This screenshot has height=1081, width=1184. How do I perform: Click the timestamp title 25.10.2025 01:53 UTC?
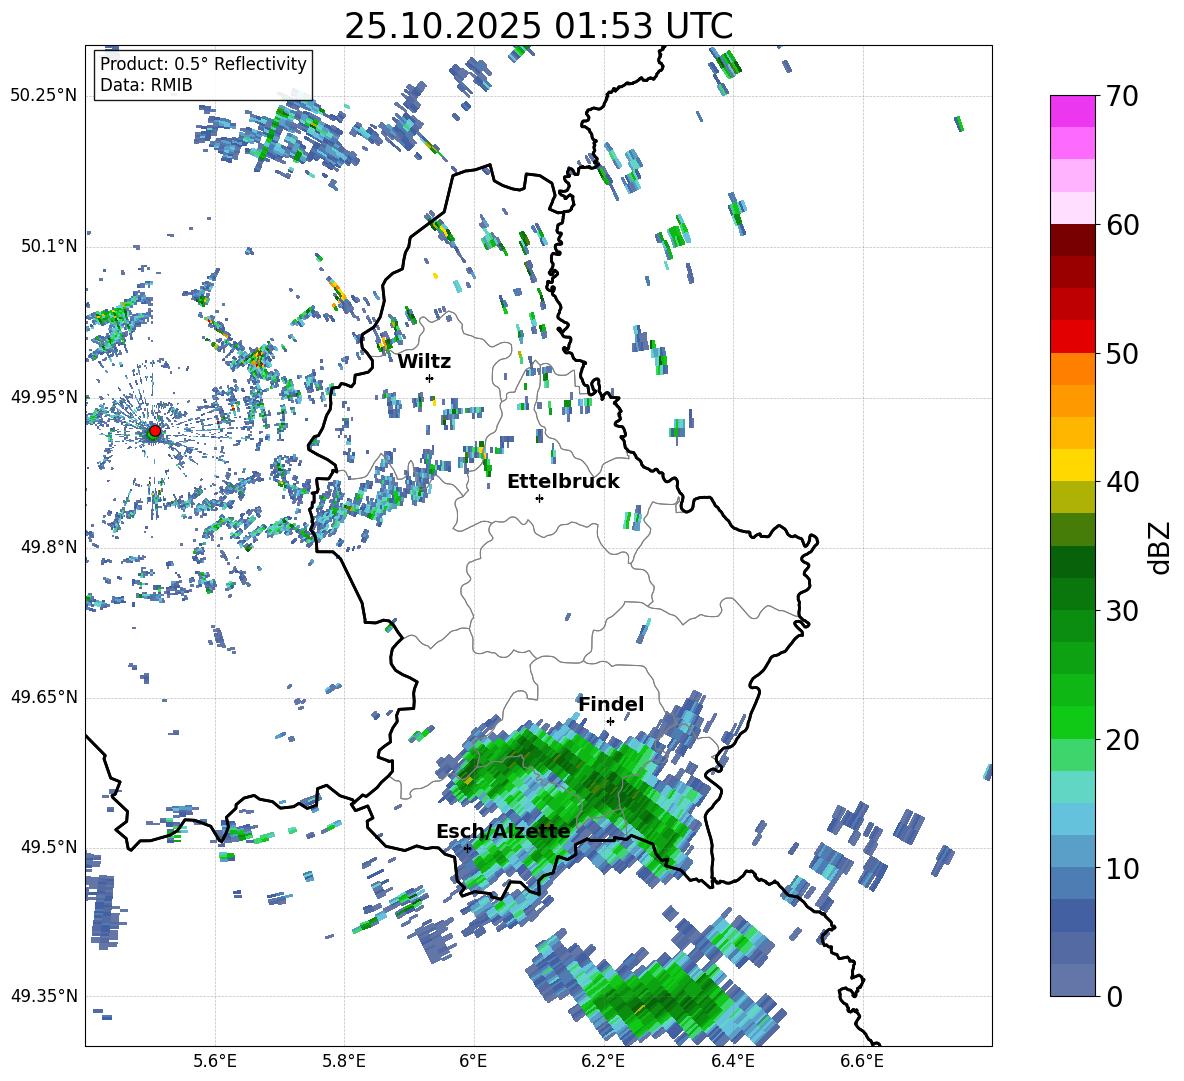(x=539, y=26)
